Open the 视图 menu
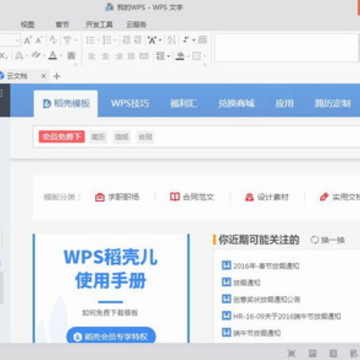The image size is (360, 360). [28, 25]
